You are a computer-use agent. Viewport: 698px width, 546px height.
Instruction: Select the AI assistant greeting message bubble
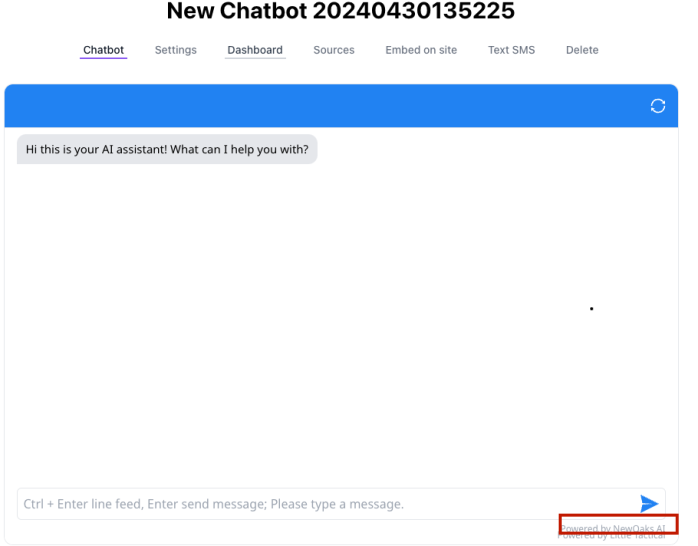(167, 149)
